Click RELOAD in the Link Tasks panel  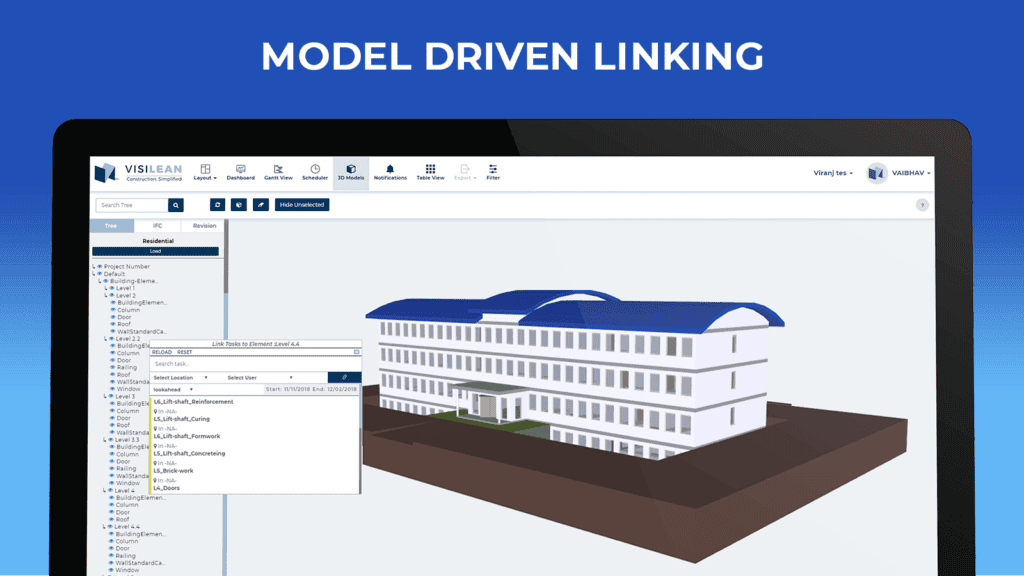[x=161, y=351]
